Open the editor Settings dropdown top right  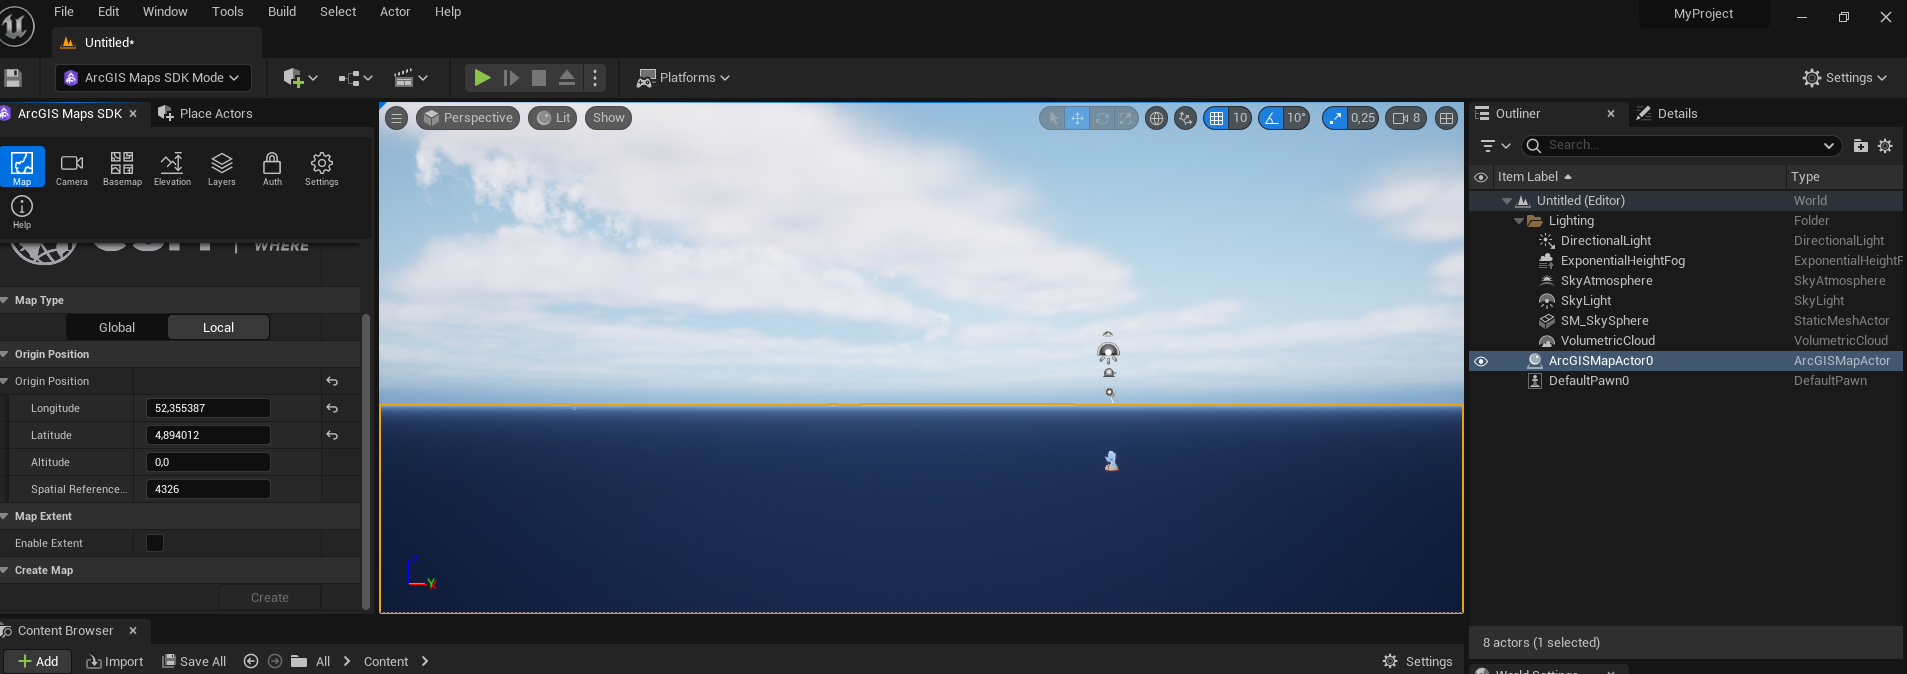point(1844,78)
